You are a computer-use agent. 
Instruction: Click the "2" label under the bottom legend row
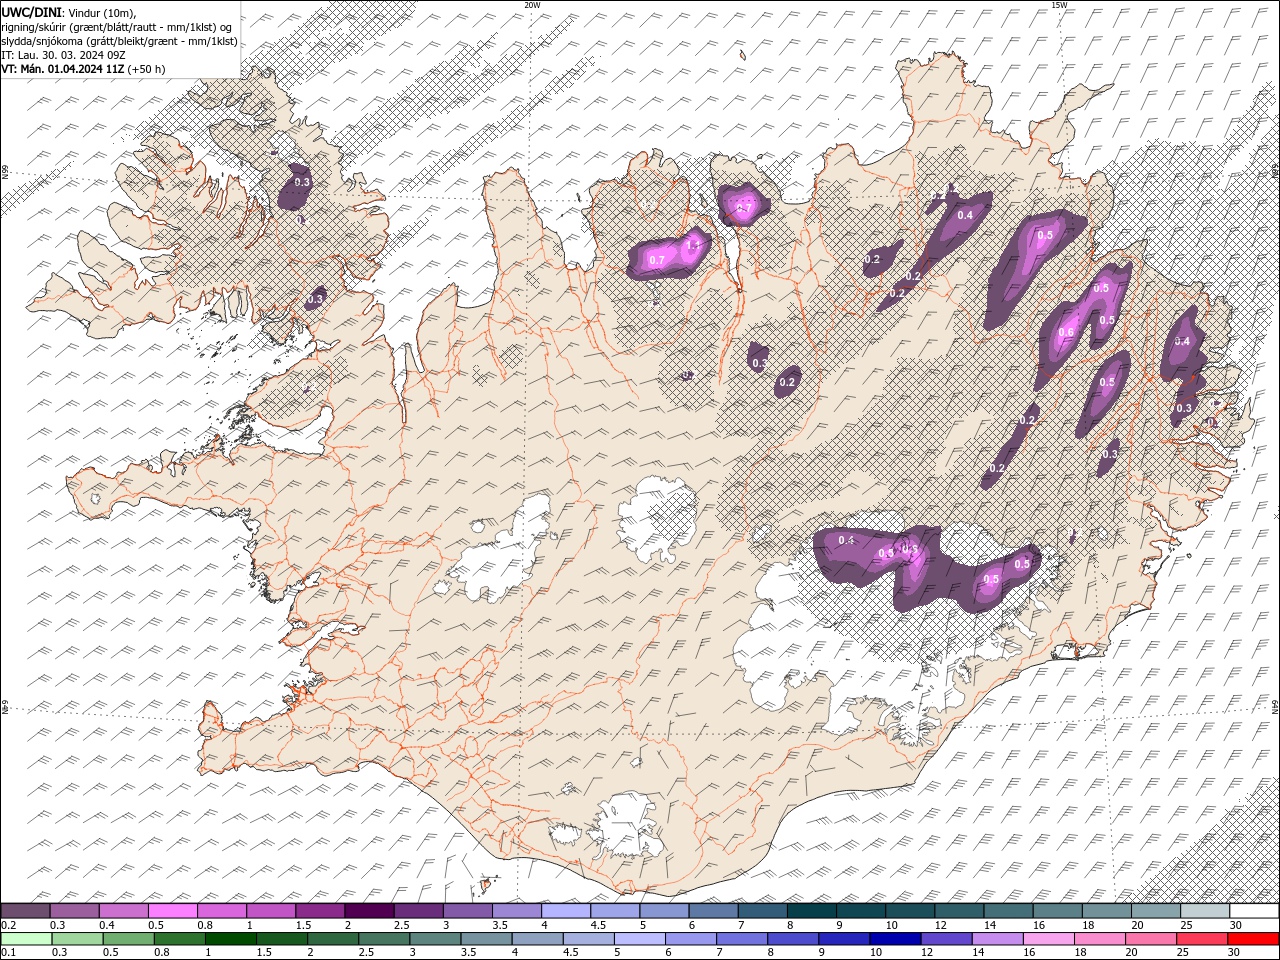pyautogui.click(x=311, y=952)
